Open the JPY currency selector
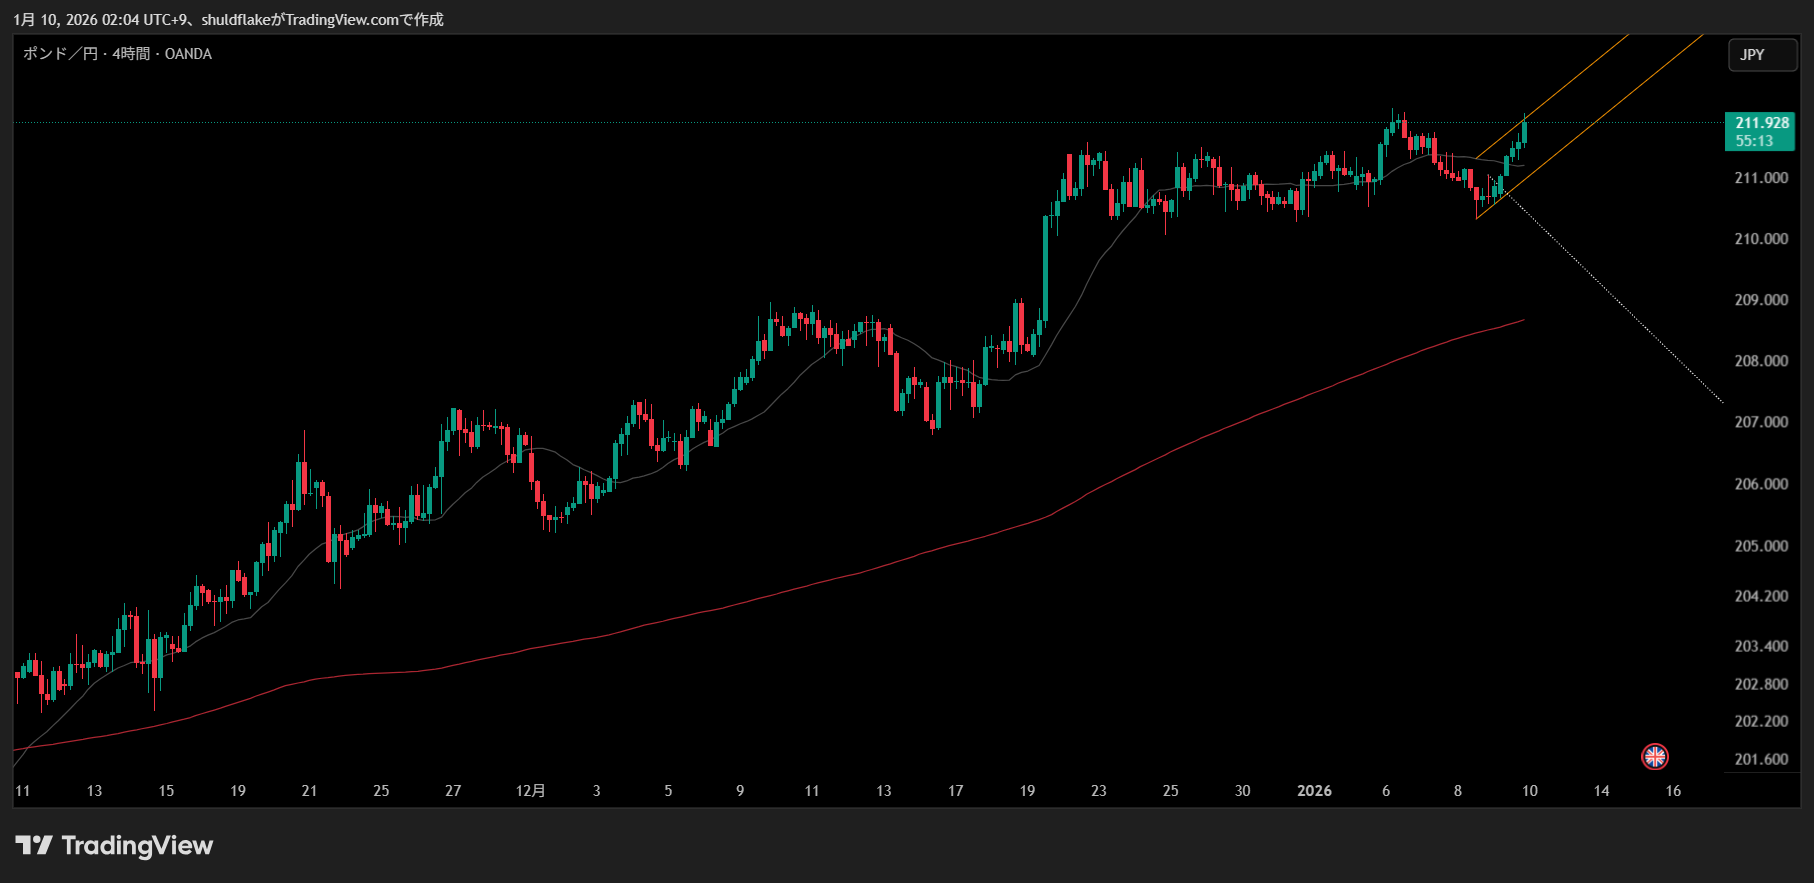Screen dimensions: 1814x883 (x=1762, y=55)
